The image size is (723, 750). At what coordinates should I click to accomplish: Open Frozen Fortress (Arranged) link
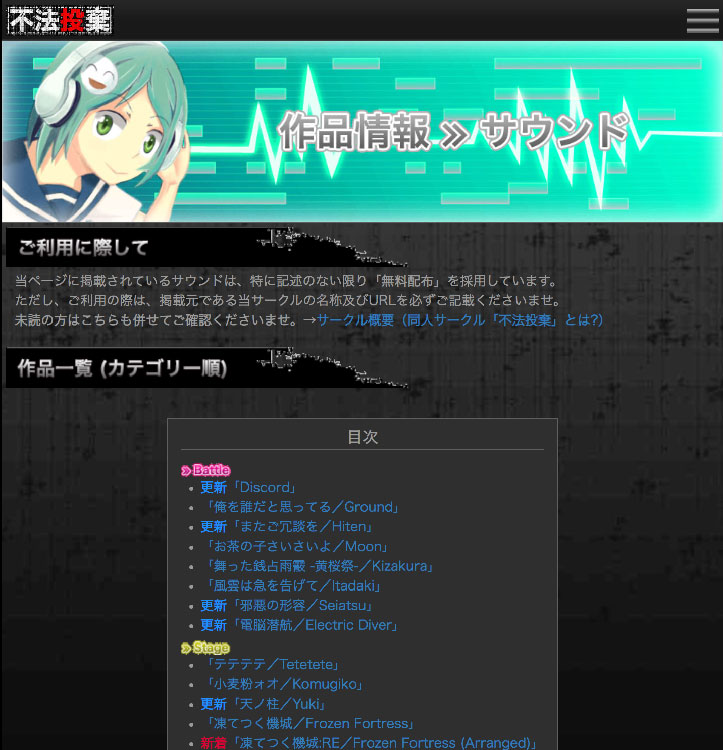pyautogui.click(x=384, y=743)
